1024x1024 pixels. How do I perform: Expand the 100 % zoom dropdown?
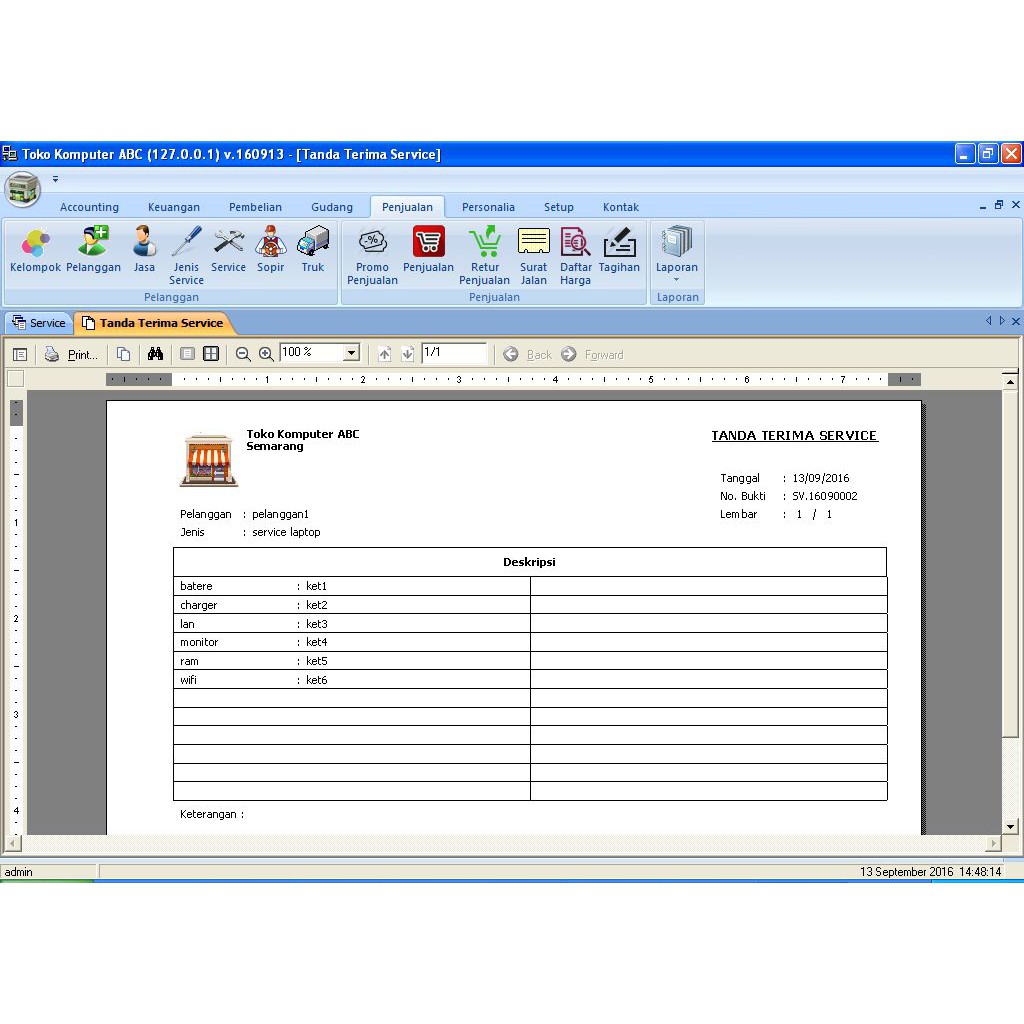tap(351, 353)
